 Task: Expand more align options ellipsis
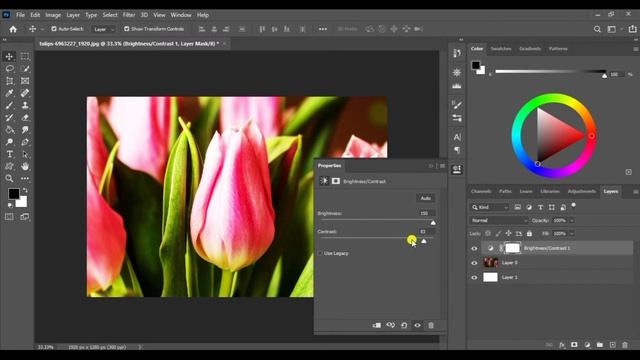(323, 29)
